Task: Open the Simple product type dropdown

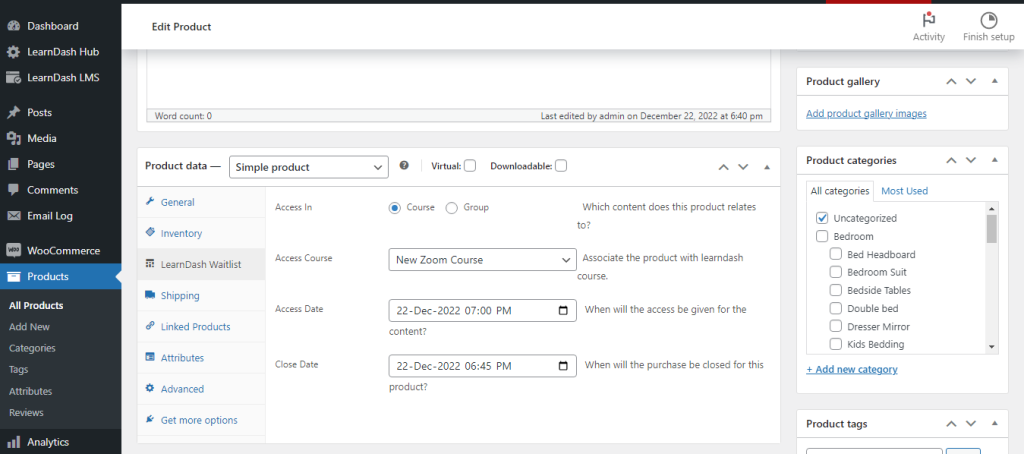Action: (309, 167)
